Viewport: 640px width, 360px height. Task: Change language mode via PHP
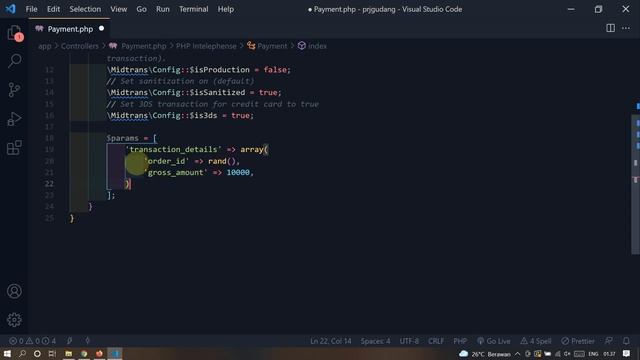[x=460, y=341]
